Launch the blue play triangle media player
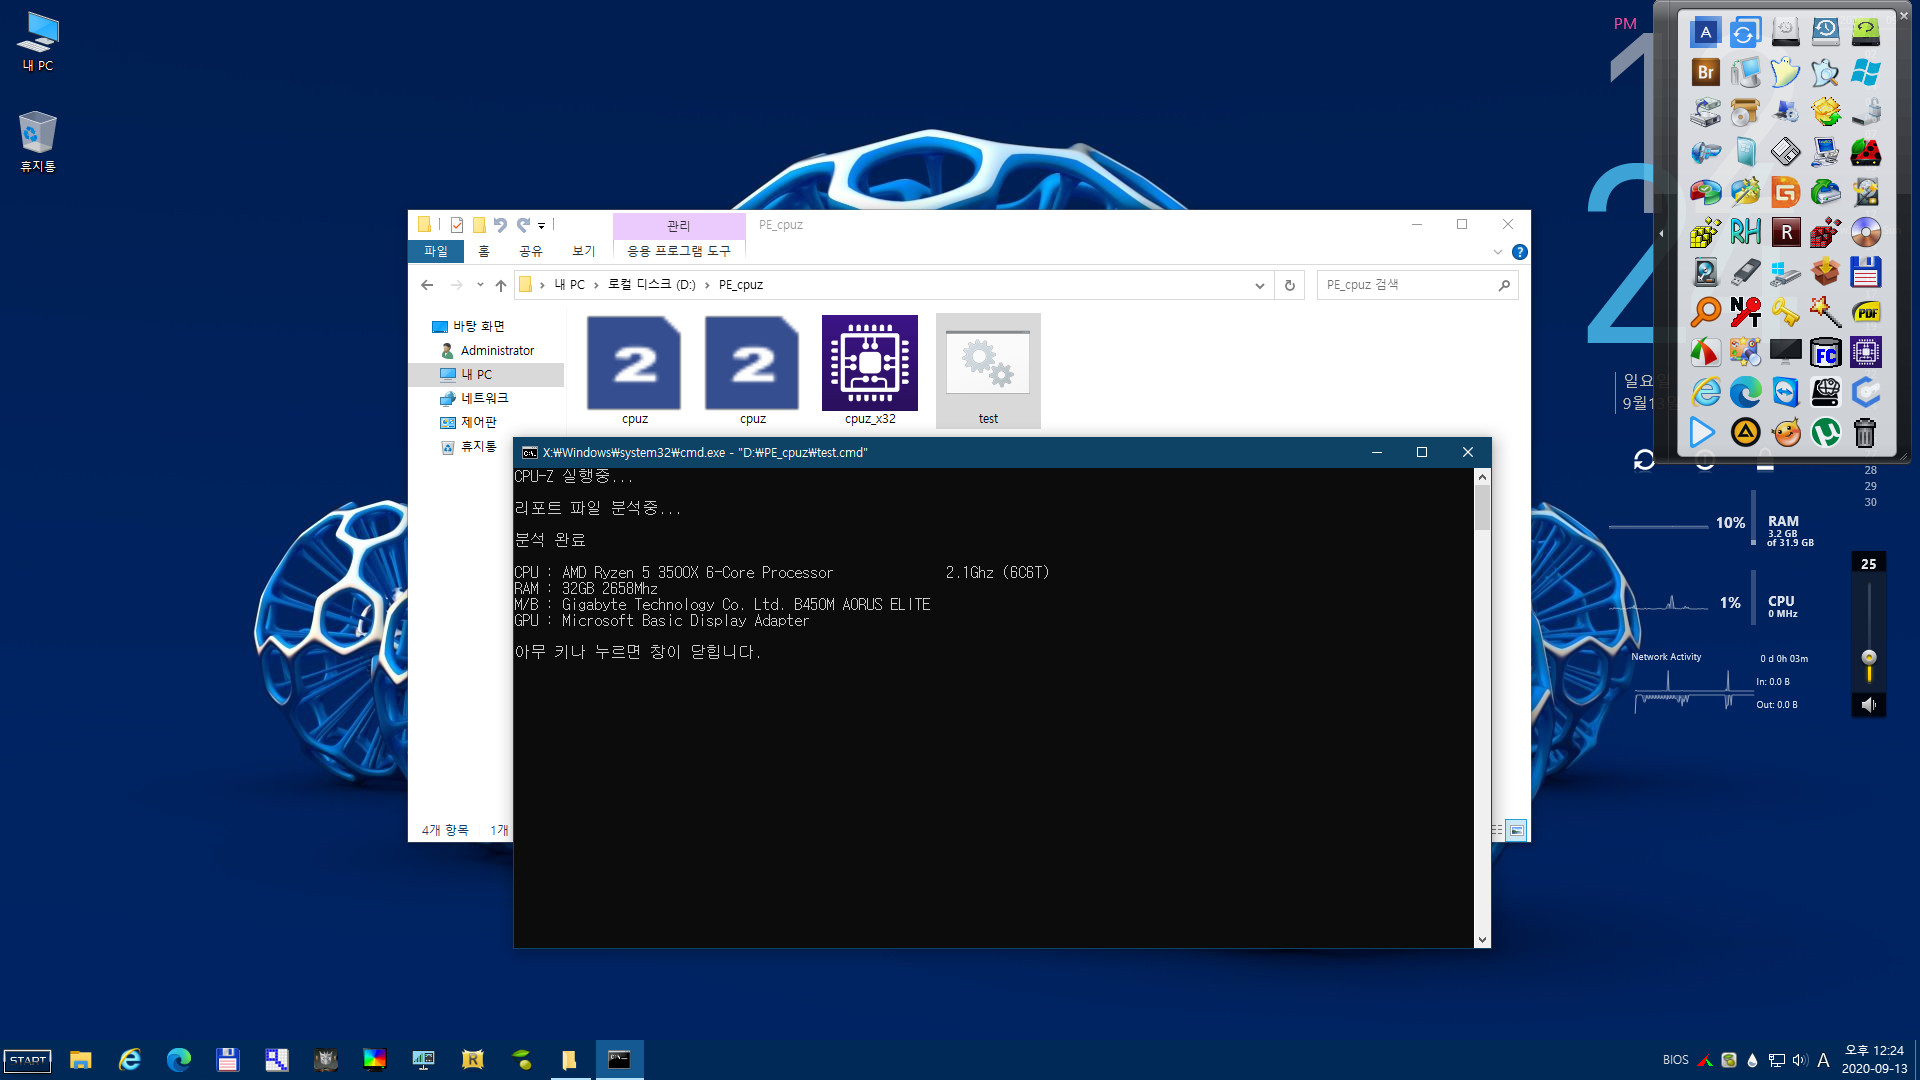 (x=1702, y=432)
